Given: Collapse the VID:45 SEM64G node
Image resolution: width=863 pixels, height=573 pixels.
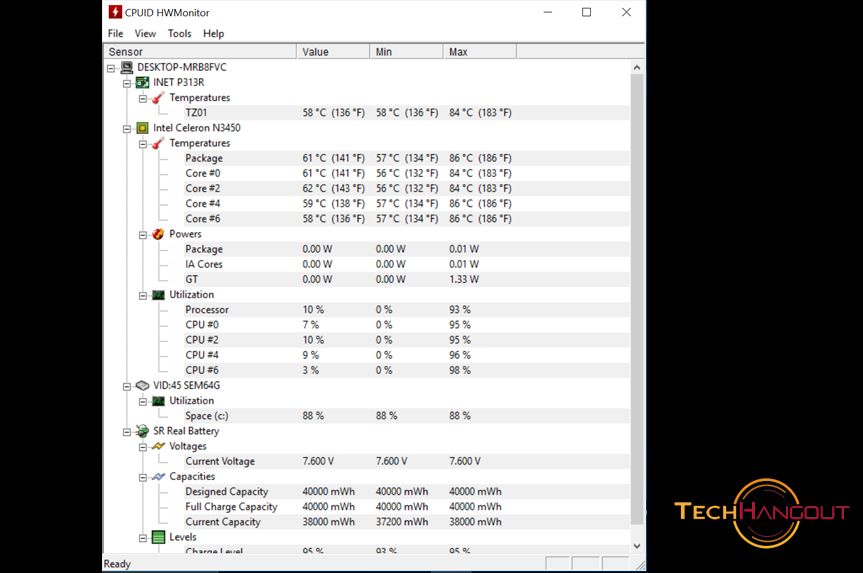Looking at the screenshot, I should 127,386.
